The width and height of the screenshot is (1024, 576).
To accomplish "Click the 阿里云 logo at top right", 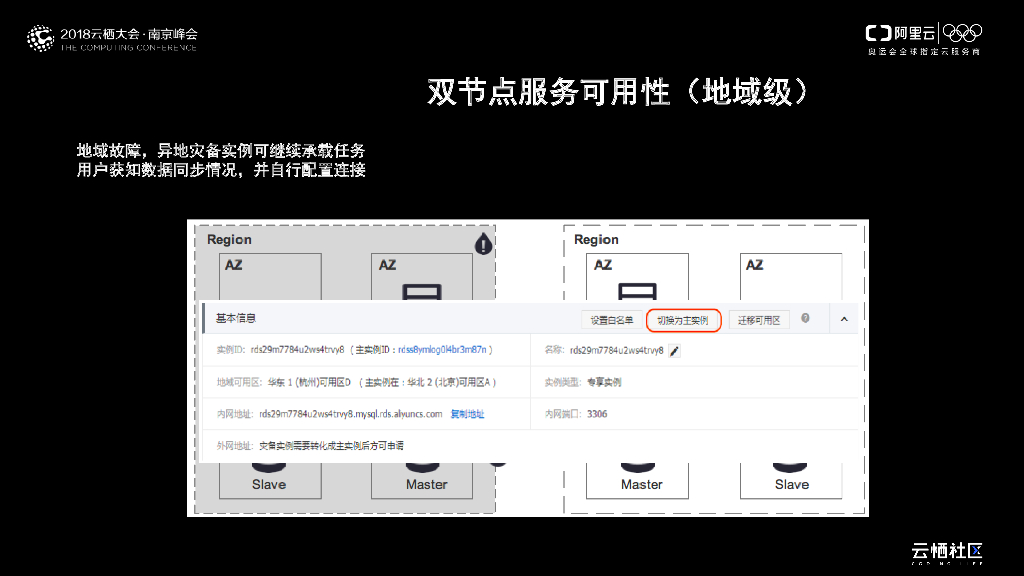I will click(x=901, y=33).
